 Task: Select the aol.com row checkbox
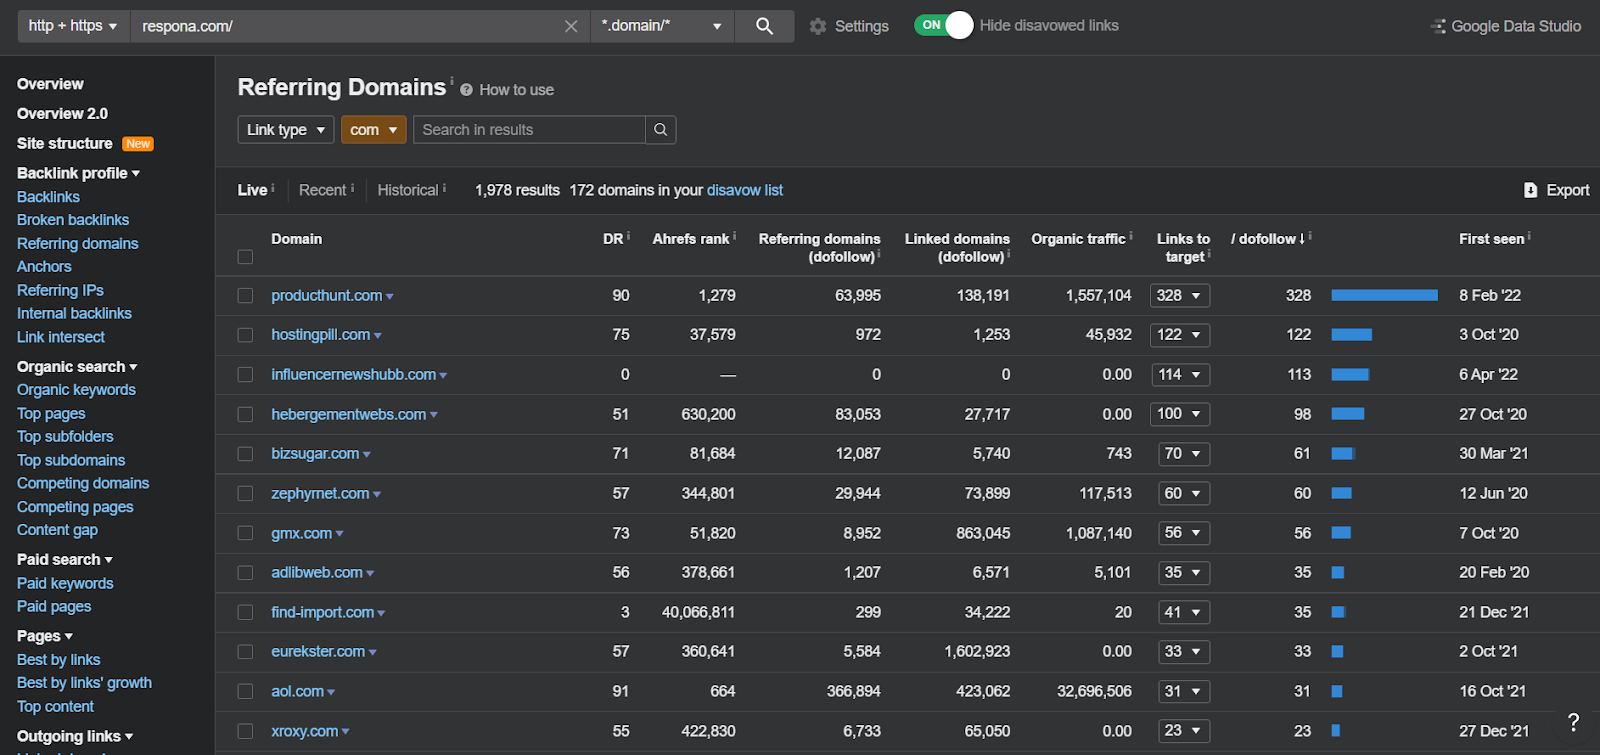[245, 691]
